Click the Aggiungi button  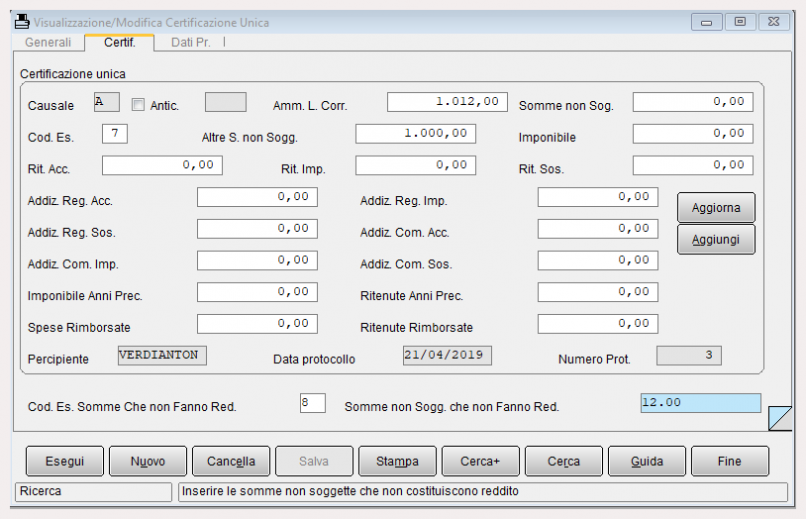pos(716,239)
